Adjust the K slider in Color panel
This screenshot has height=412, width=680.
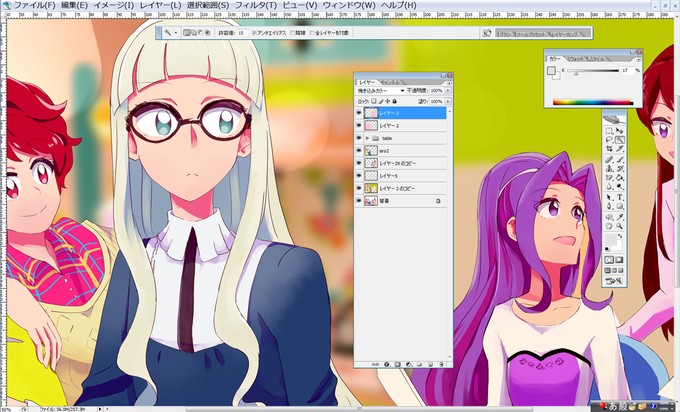[576, 74]
